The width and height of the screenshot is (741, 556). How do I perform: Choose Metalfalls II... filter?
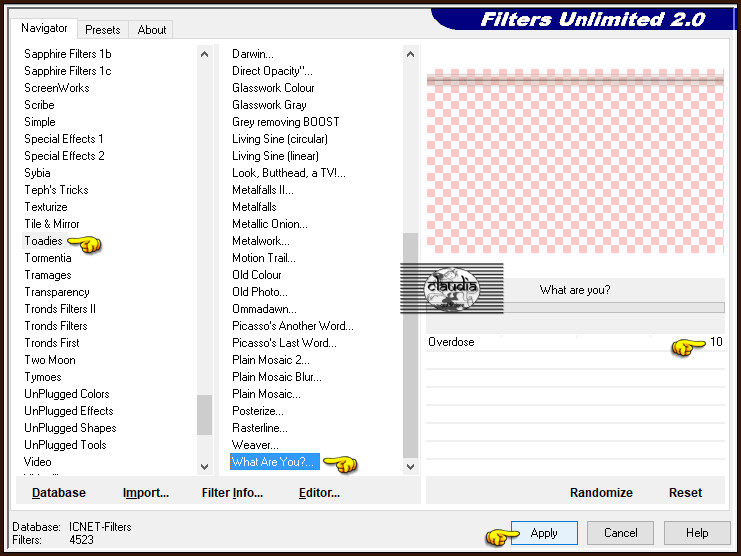[262, 190]
